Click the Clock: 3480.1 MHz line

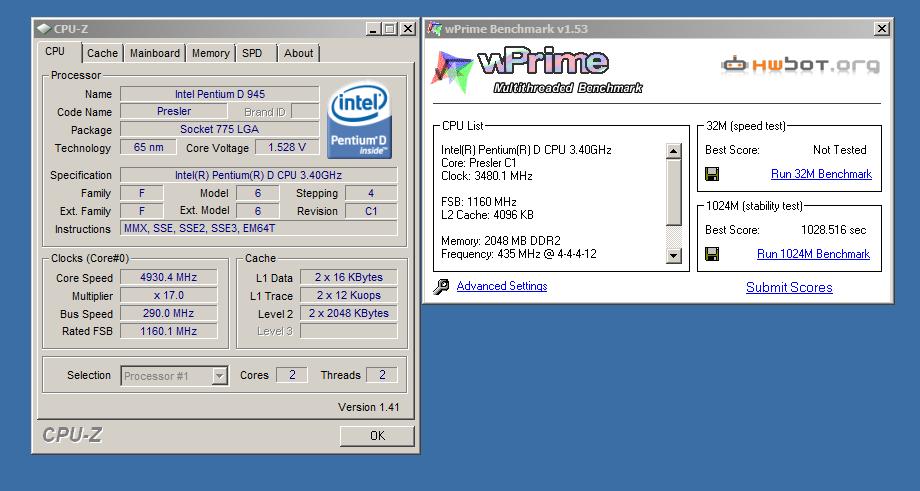[x=486, y=176]
